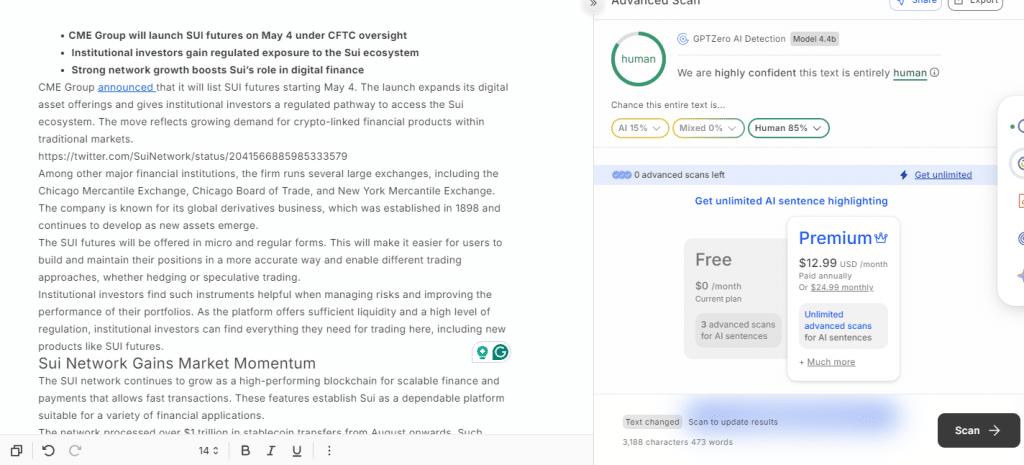The height and width of the screenshot is (465, 1024).
Task: Click the "Much more" link in Premium card
Action: [x=830, y=362]
